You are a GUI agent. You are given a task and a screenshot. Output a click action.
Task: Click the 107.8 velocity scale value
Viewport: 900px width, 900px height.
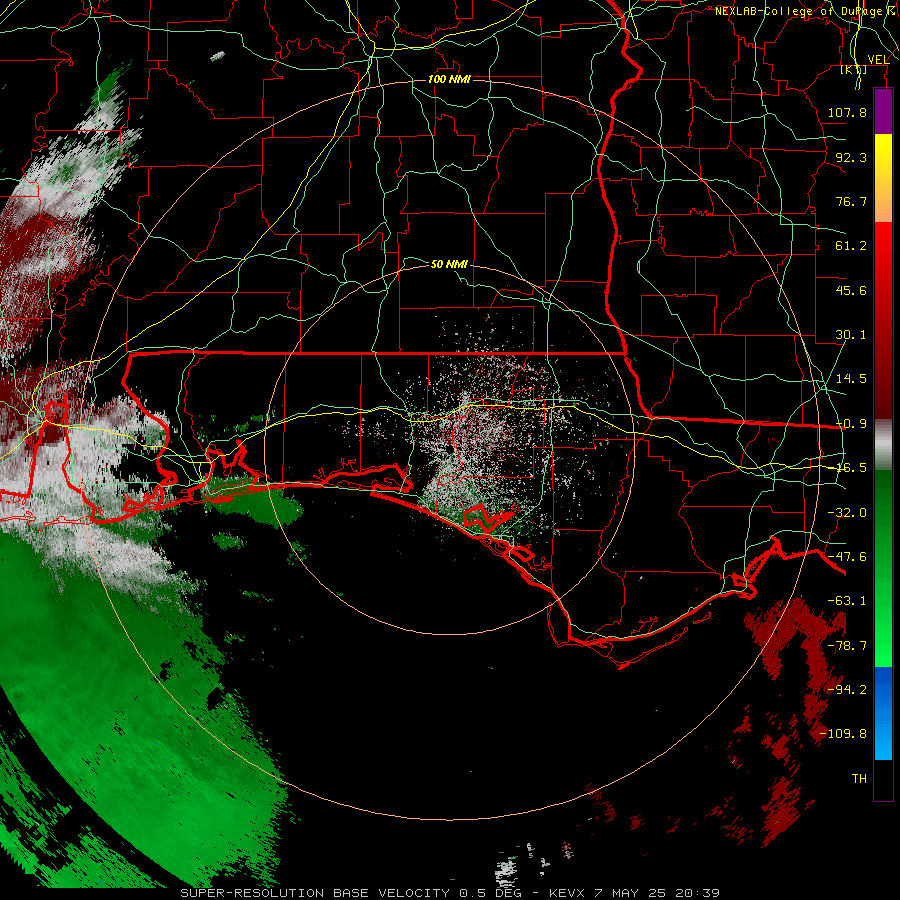click(847, 112)
